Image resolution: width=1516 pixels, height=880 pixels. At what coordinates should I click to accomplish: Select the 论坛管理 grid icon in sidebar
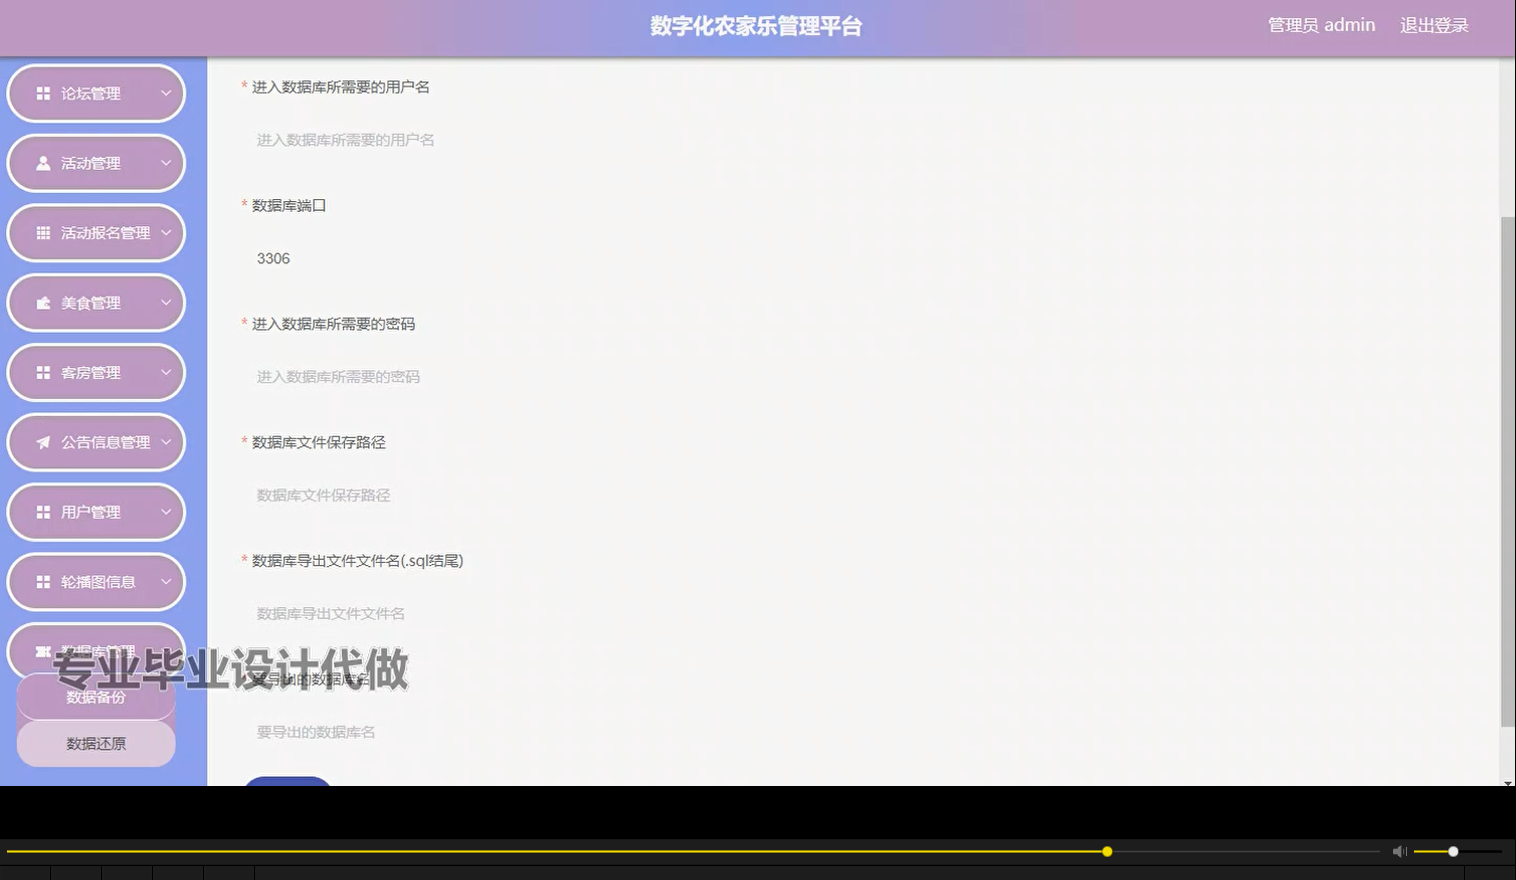click(x=43, y=93)
